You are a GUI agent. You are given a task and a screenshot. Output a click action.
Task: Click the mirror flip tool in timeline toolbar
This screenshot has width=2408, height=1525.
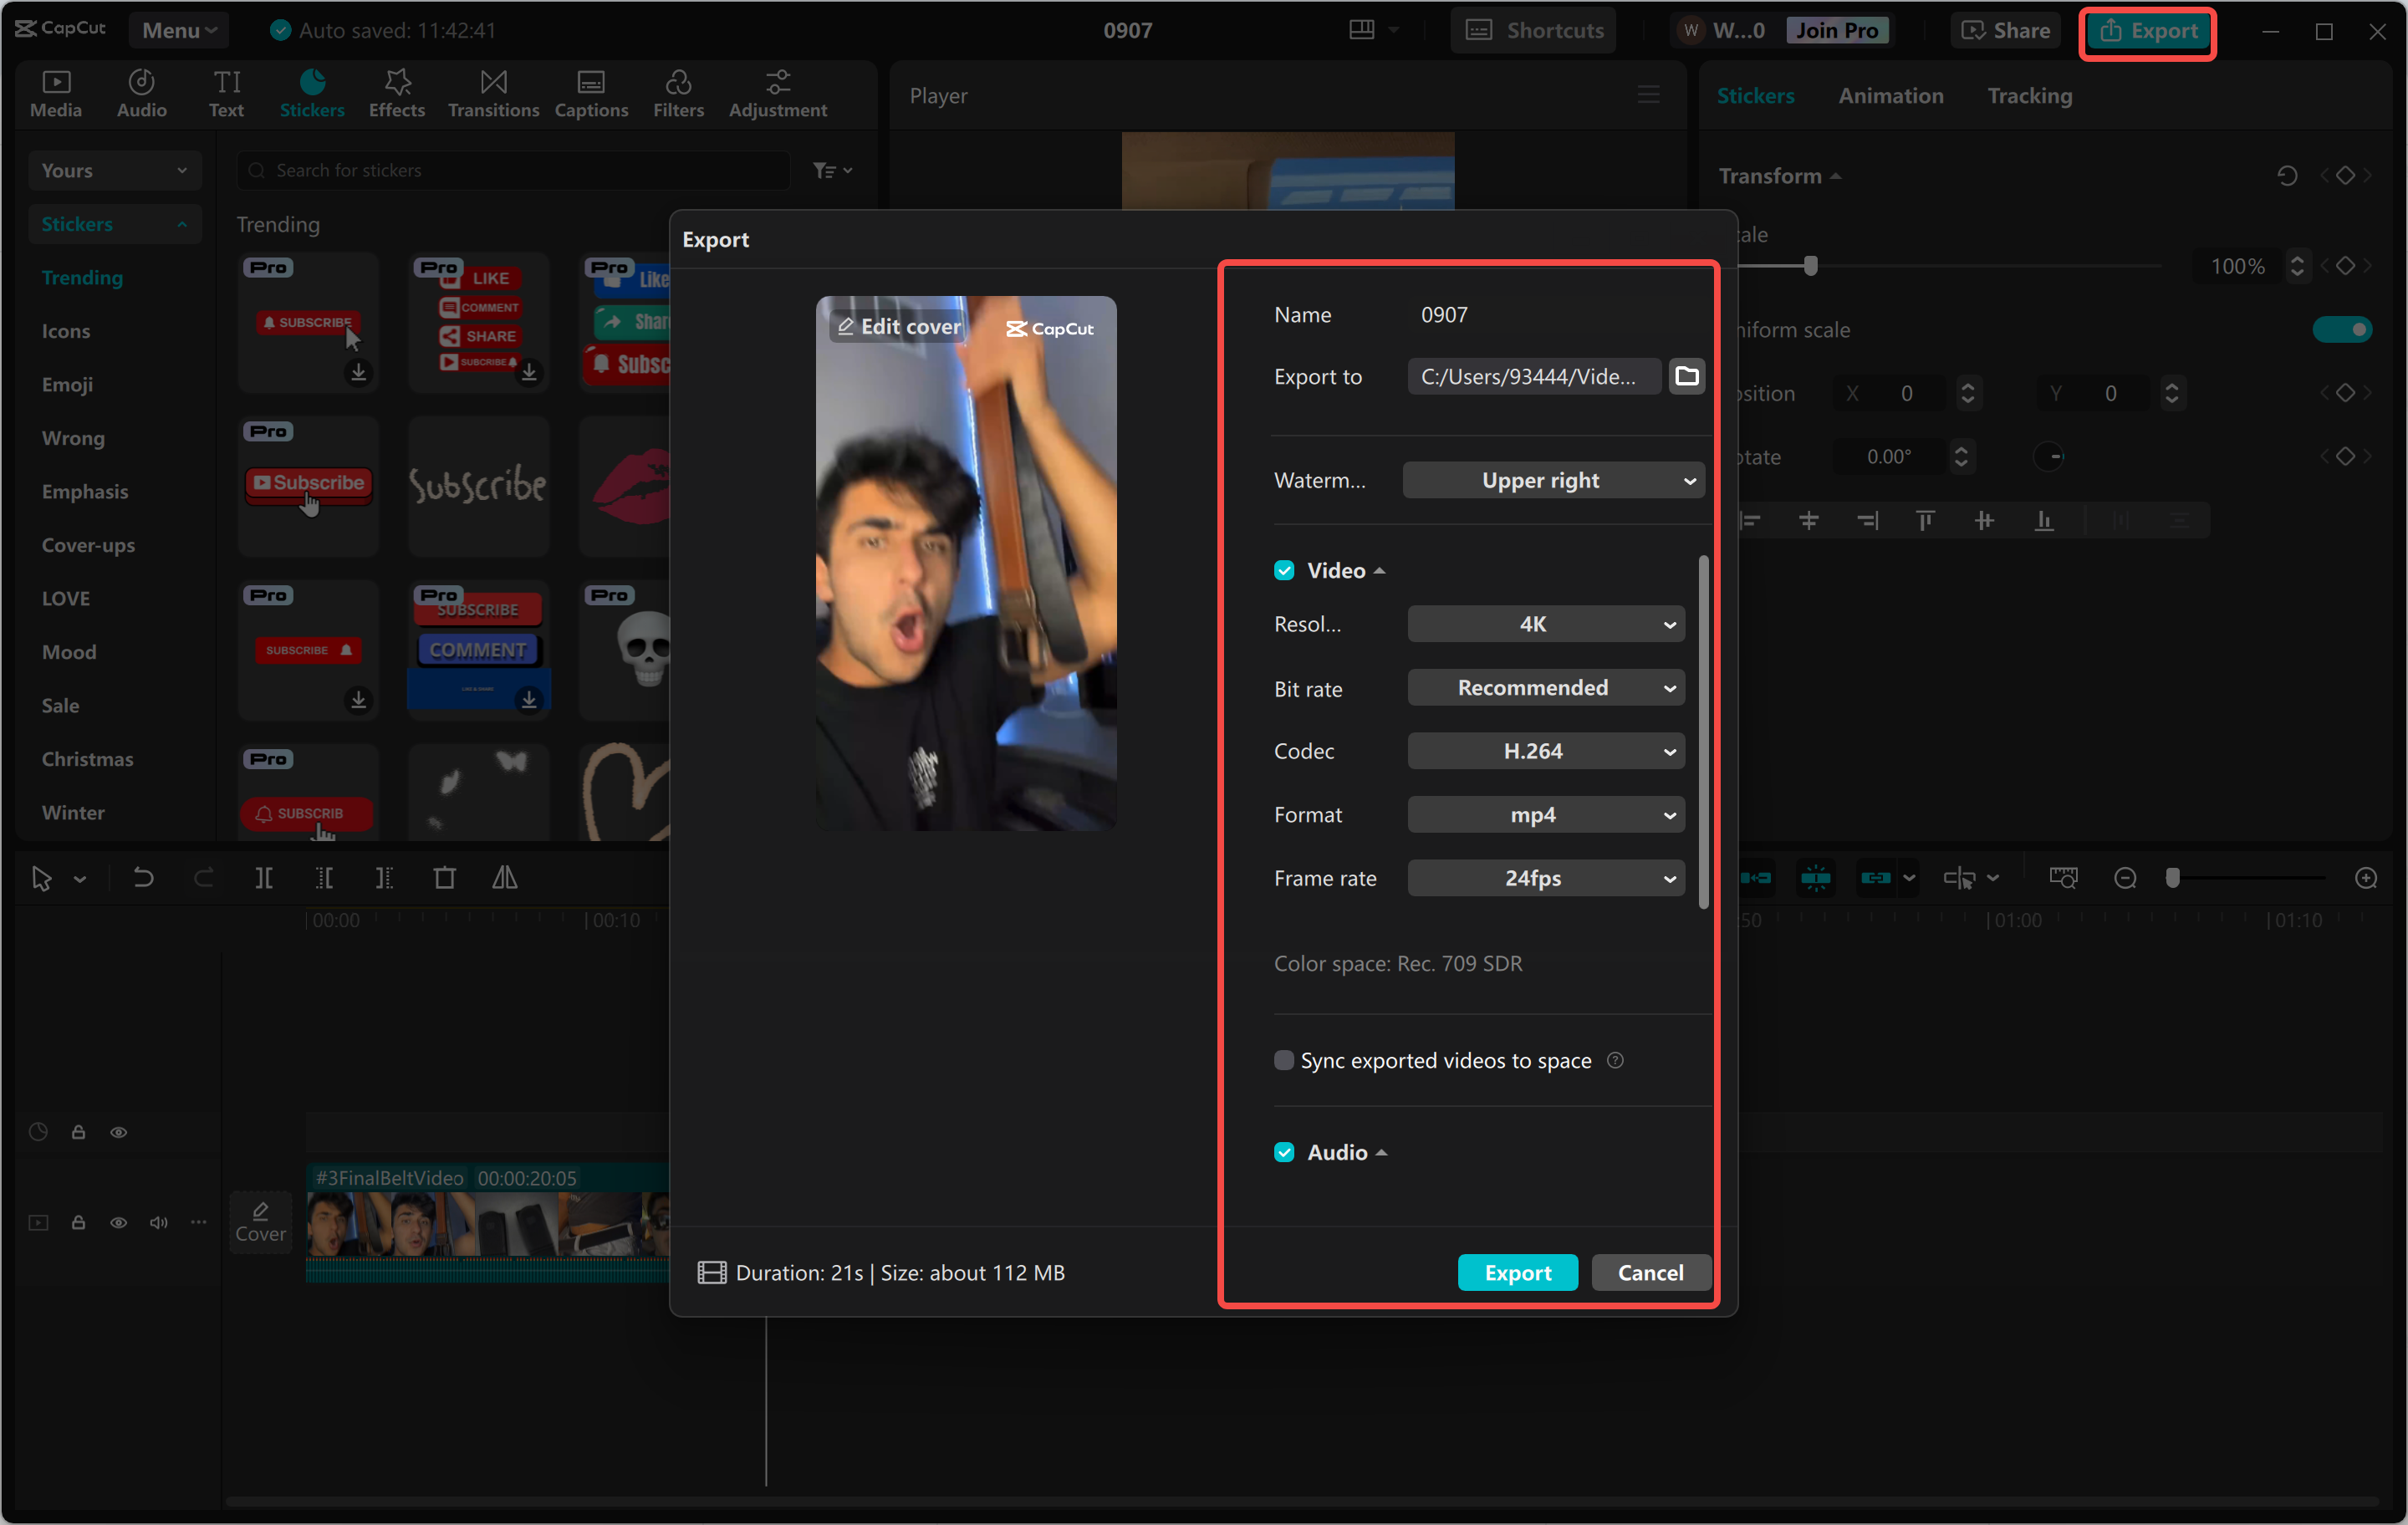[504, 878]
